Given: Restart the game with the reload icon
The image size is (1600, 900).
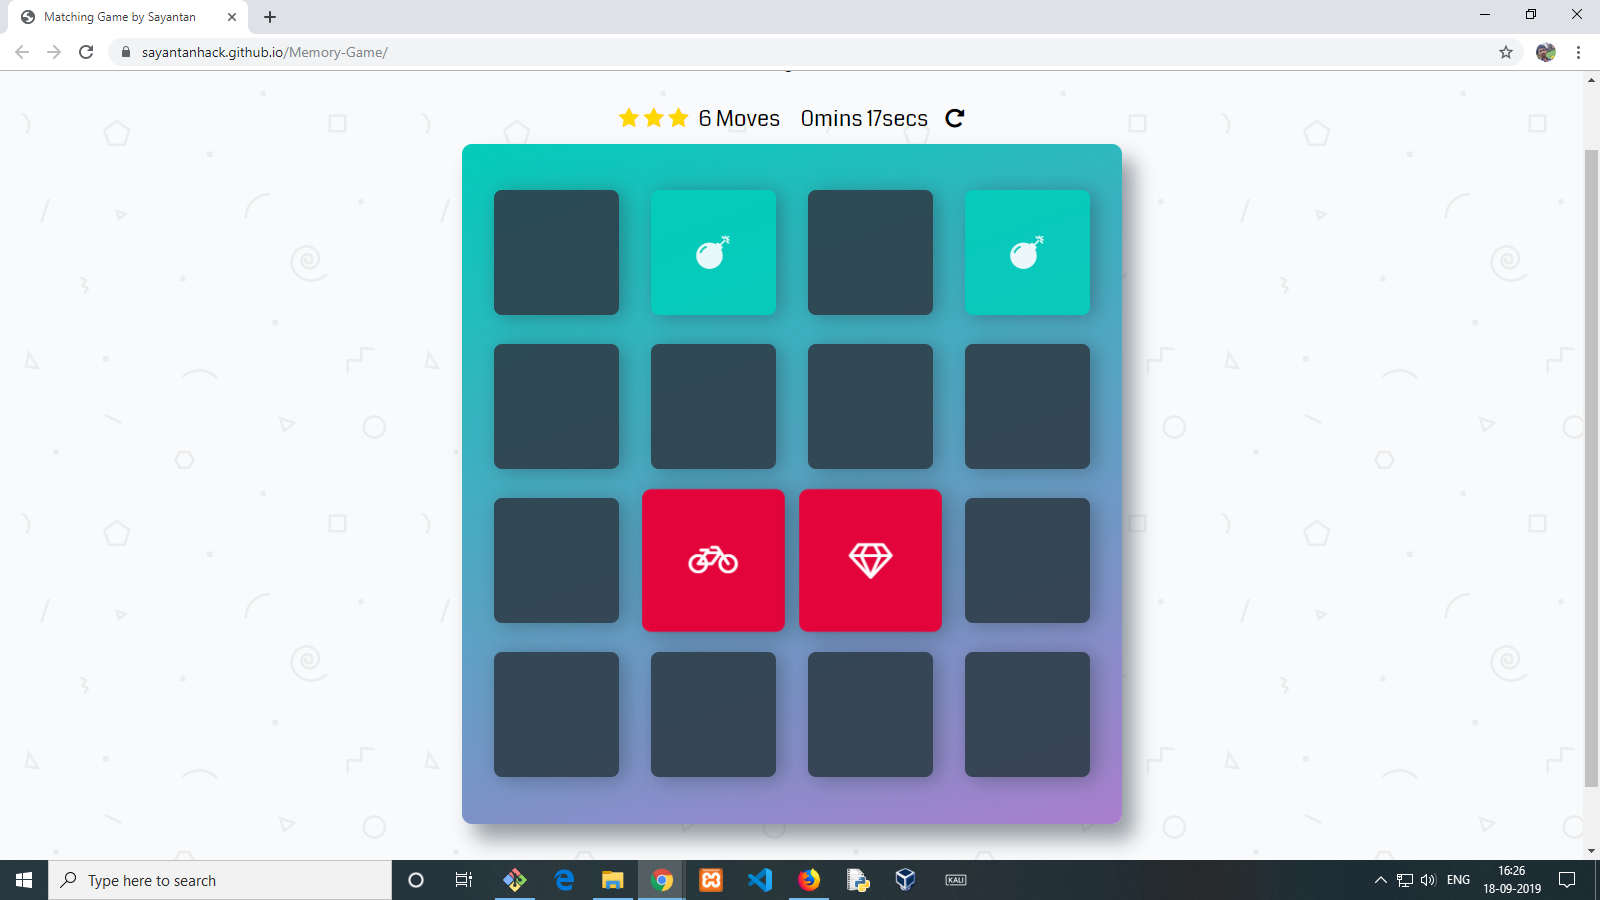Looking at the screenshot, I should click(955, 118).
